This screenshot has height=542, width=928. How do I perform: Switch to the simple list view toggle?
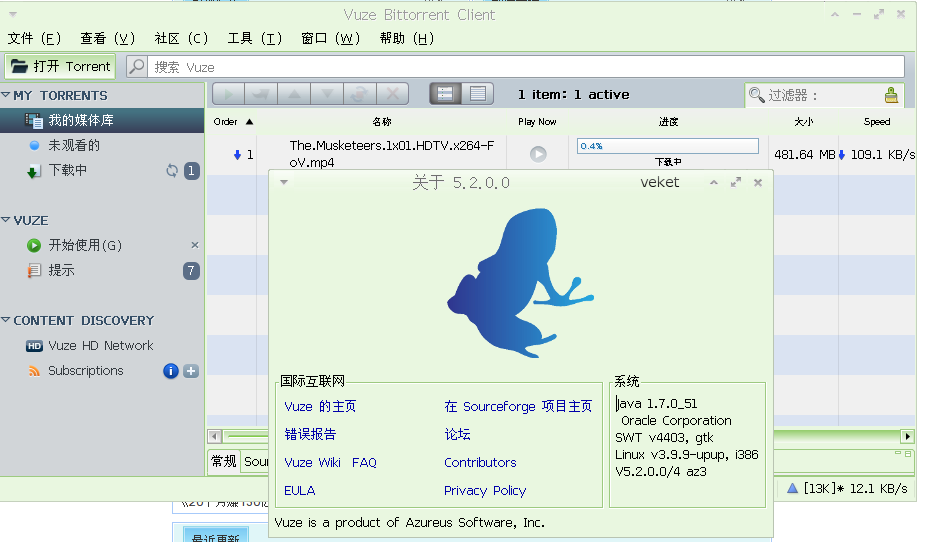pos(445,94)
